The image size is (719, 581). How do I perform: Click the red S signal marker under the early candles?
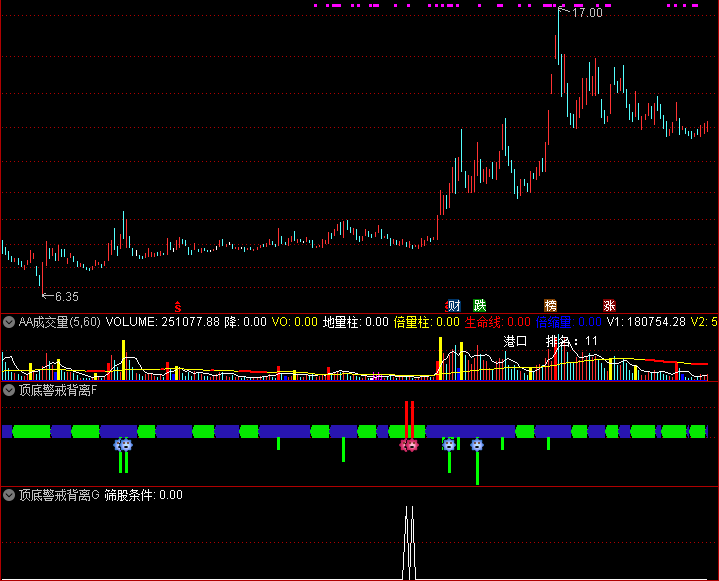point(178,307)
